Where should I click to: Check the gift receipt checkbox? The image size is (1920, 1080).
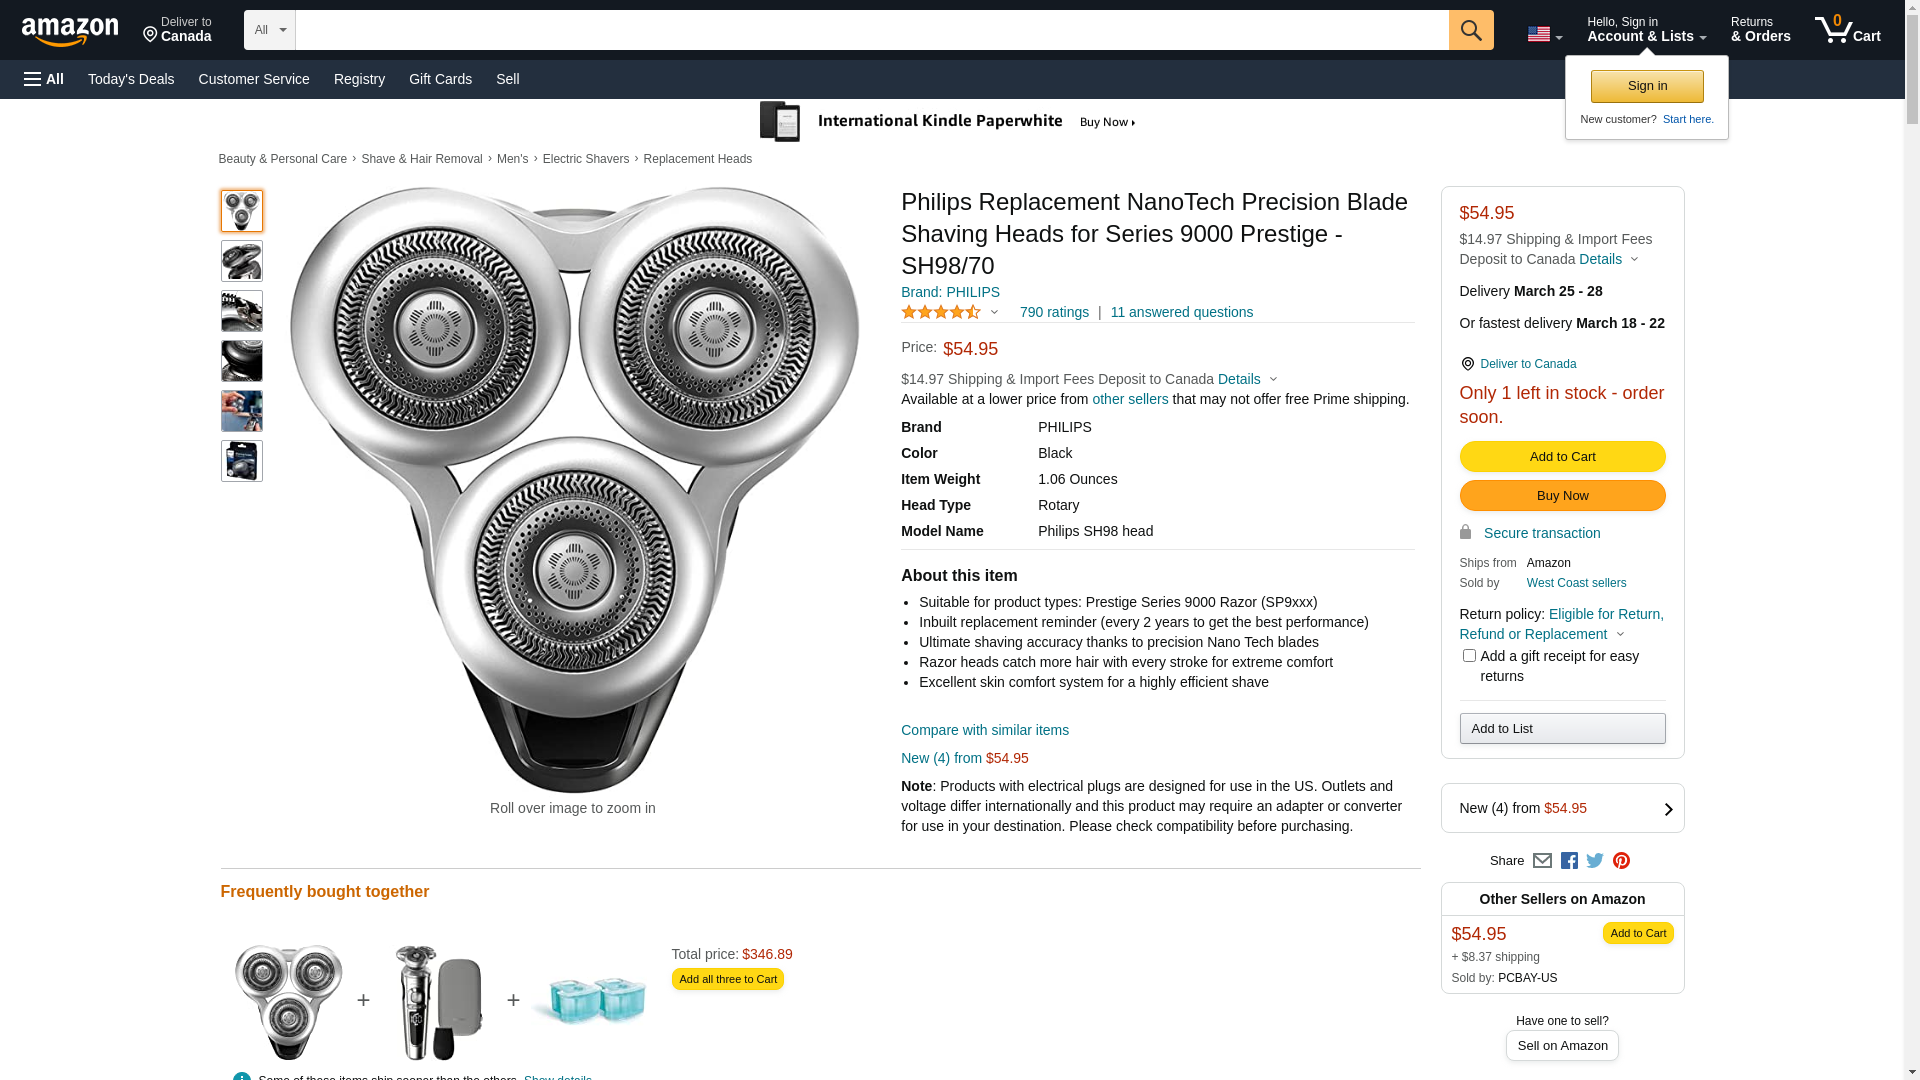click(x=1469, y=656)
